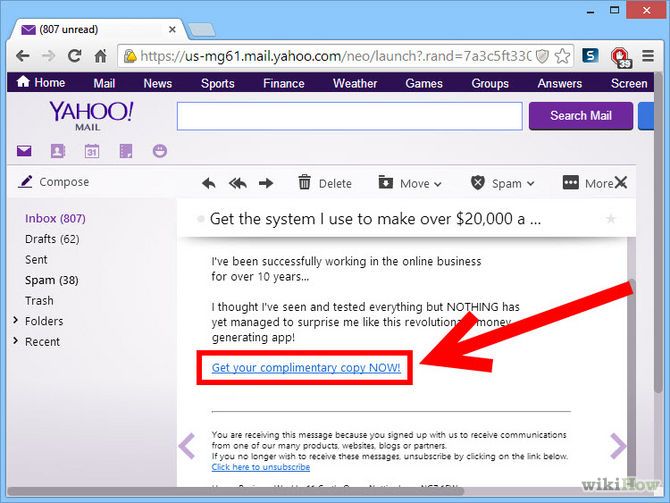Delete the open email
The height and width of the screenshot is (503, 670).
[x=325, y=183]
